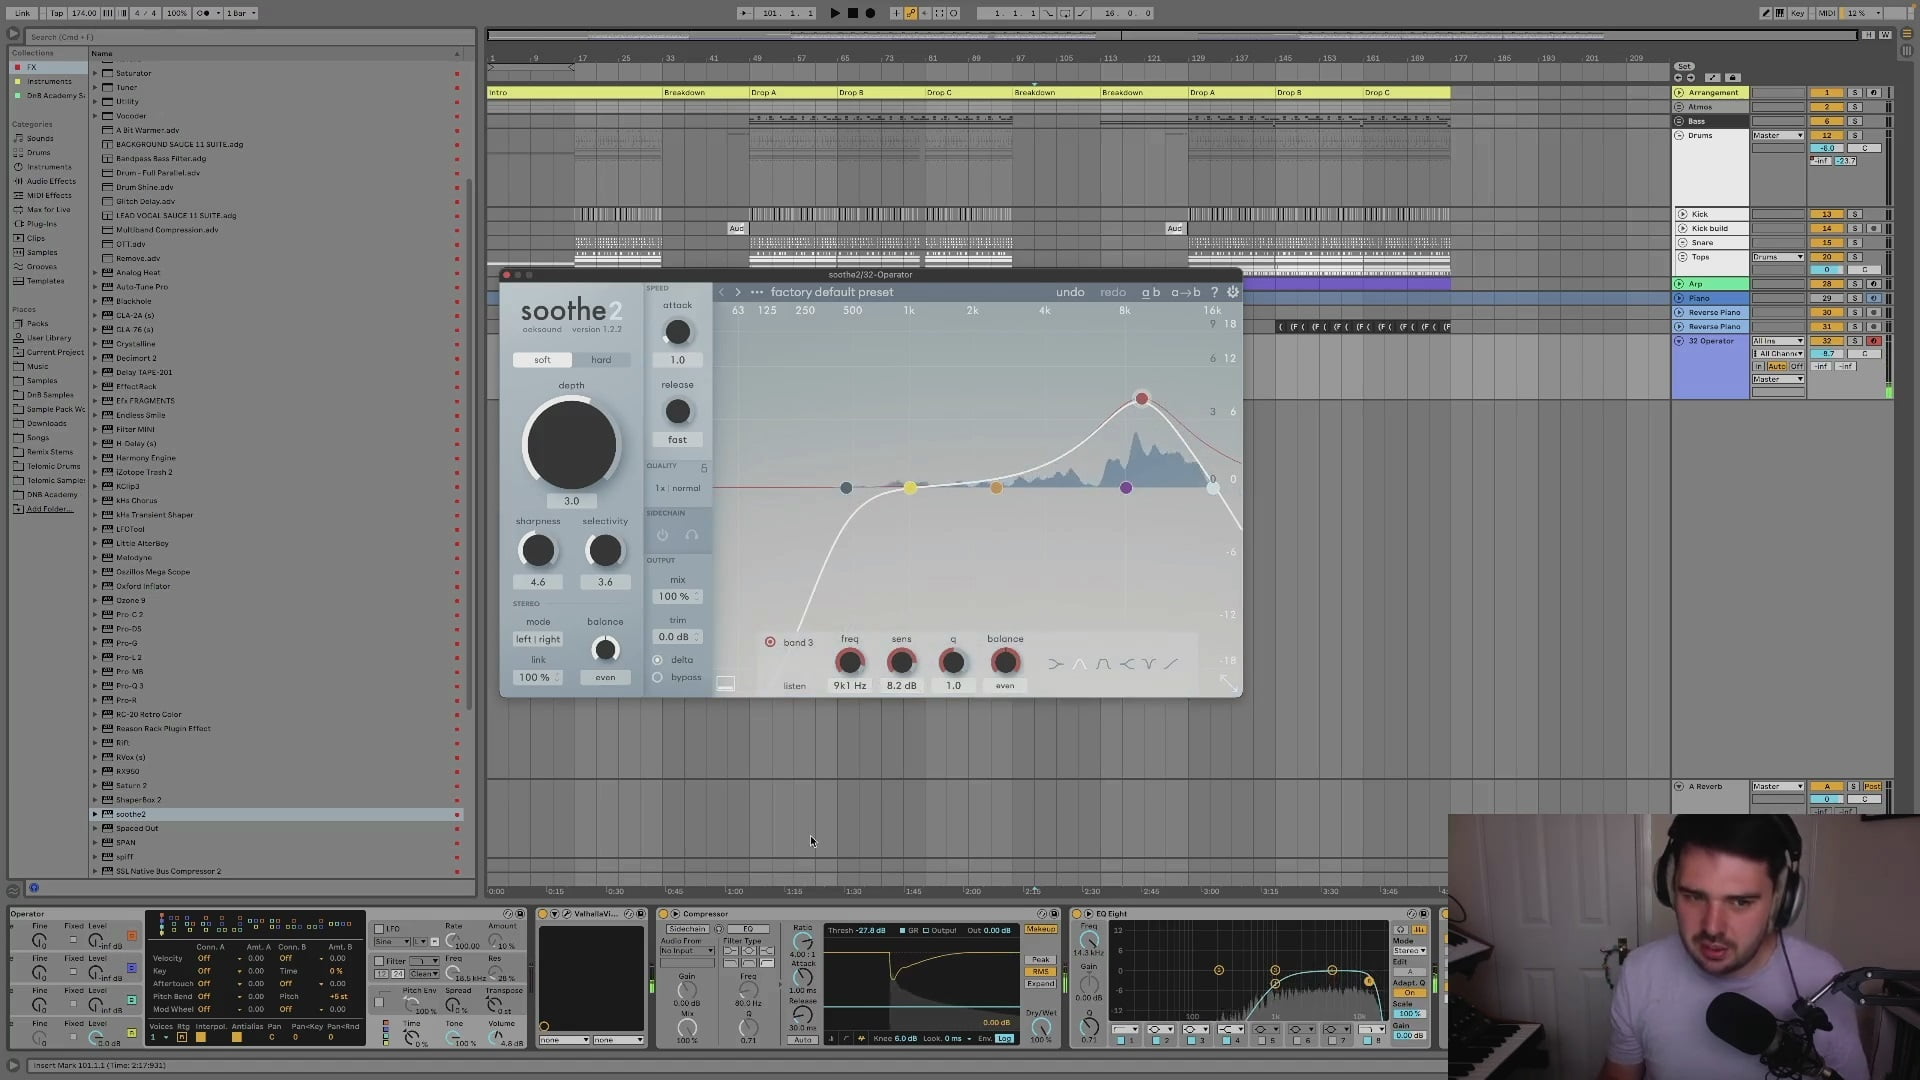
Task: Click the Key map mode switch
Action: click(1798, 13)
